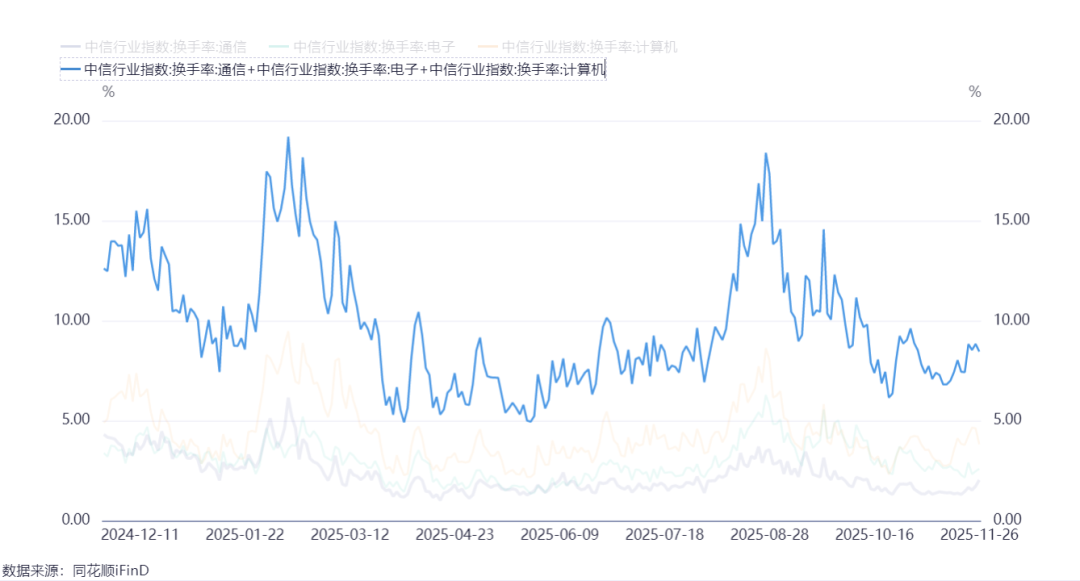Click the % unit label above the right axis
The height and width of the screenshot is (581, 1080).
975,92
